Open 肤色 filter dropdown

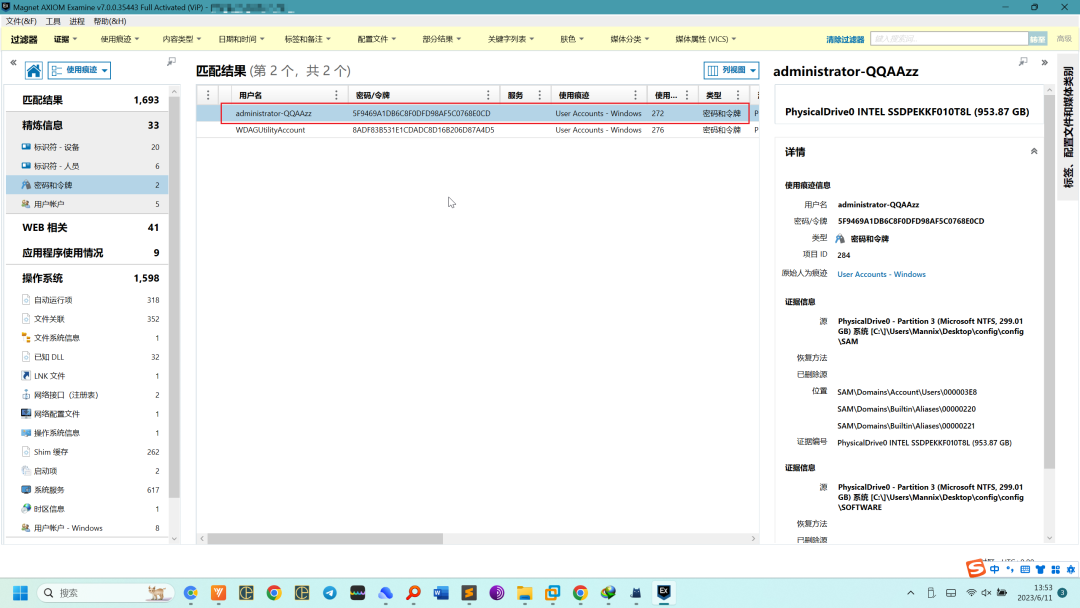coord(572,39)
